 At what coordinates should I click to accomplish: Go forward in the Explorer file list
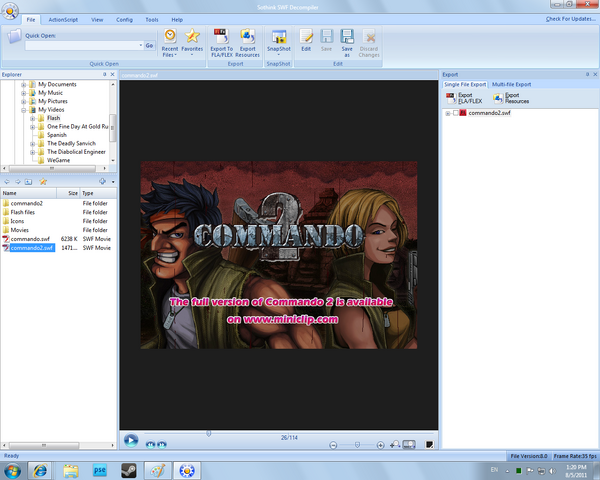tap(18, 181)
